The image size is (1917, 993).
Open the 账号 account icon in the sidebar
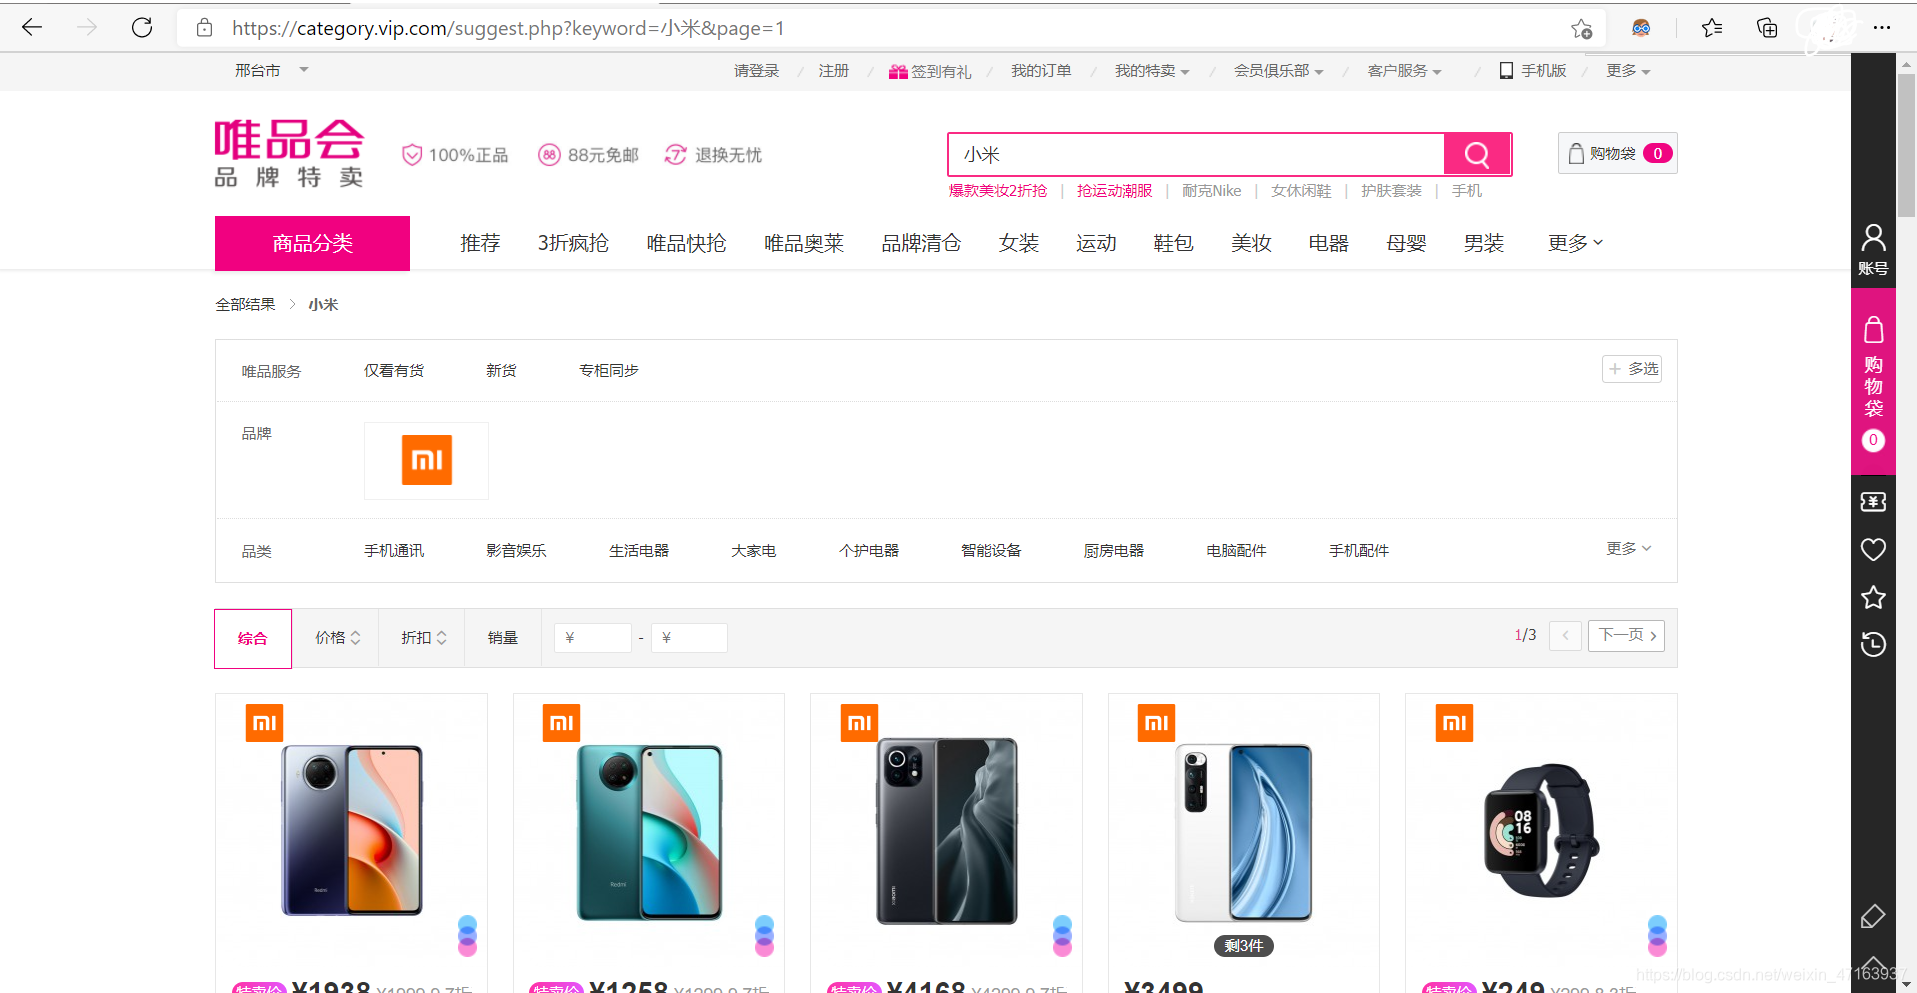pos(1873,249)
